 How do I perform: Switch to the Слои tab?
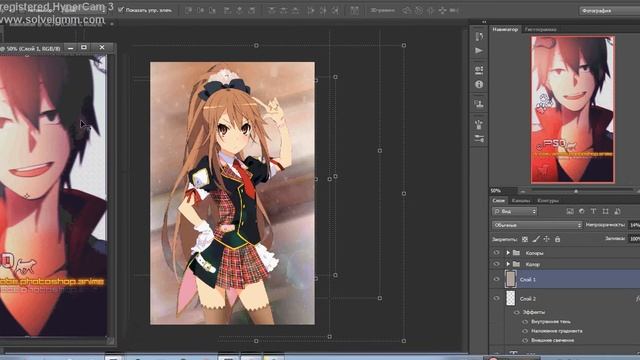(x=498, y=200)
